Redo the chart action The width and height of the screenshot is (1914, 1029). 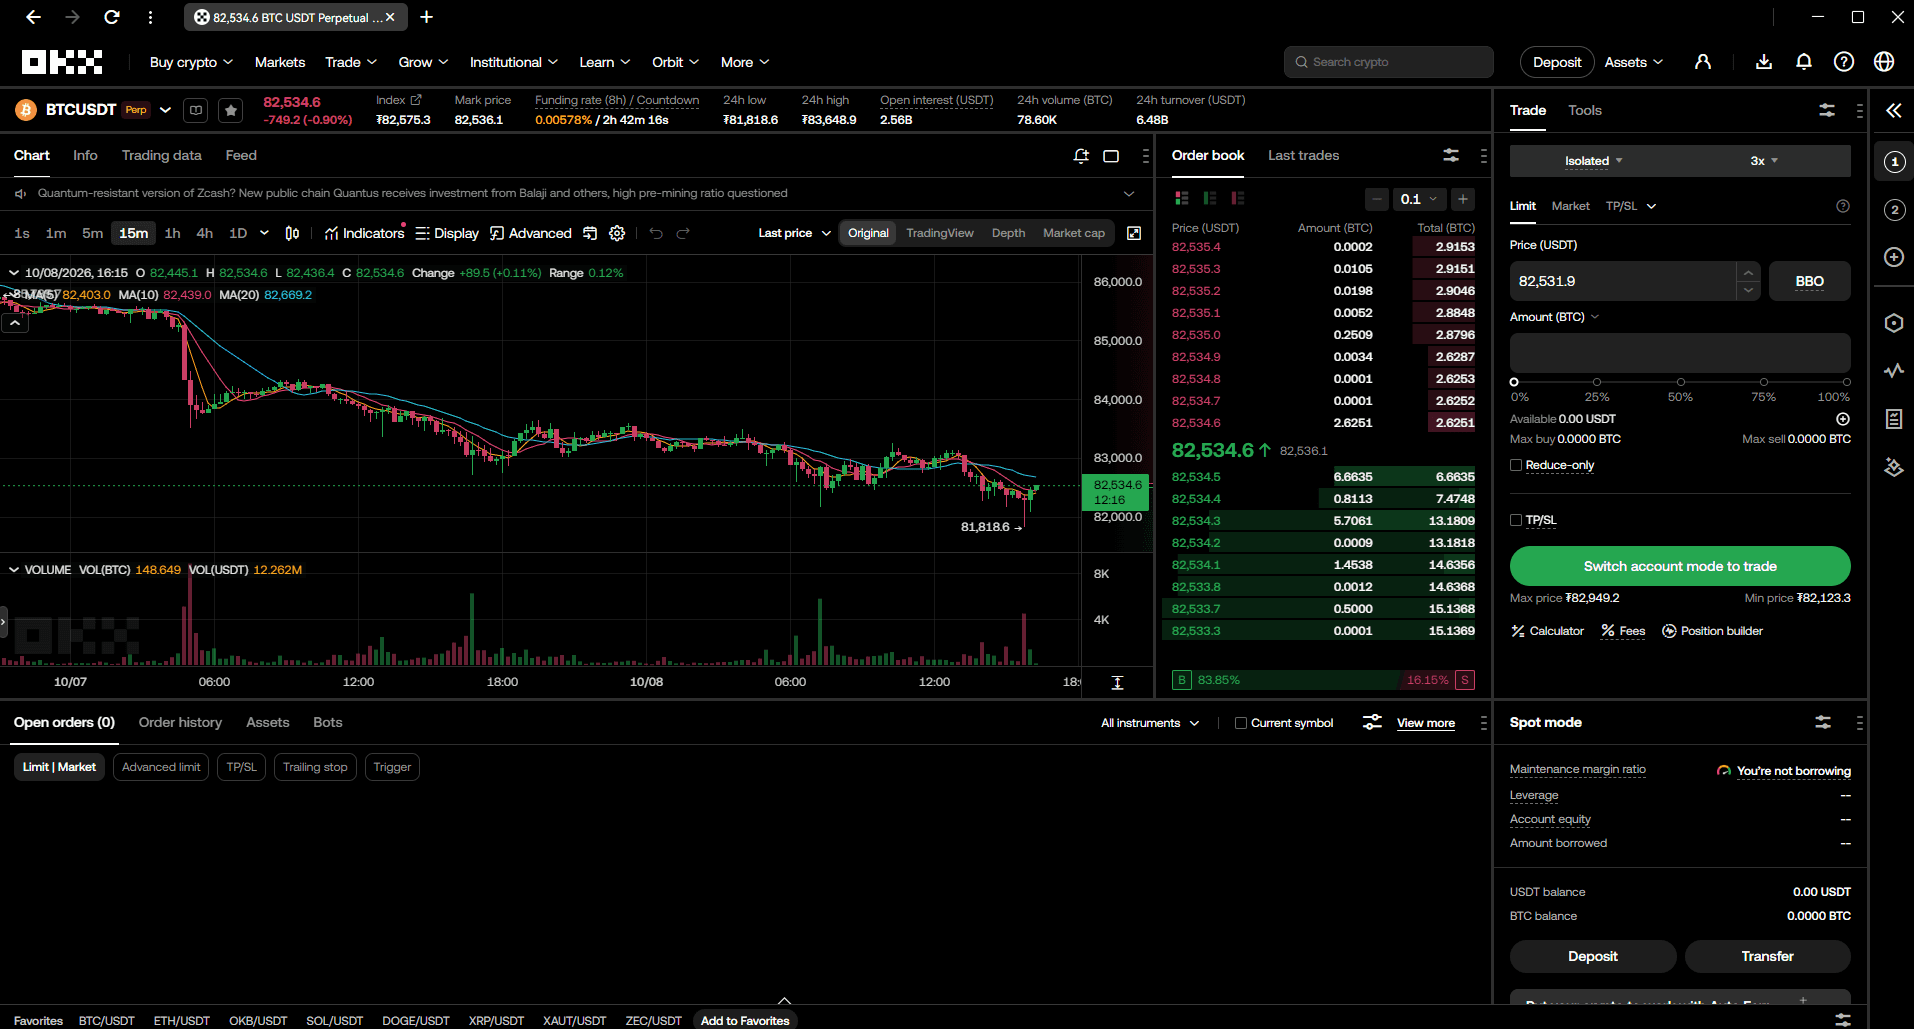pos(683,233)
